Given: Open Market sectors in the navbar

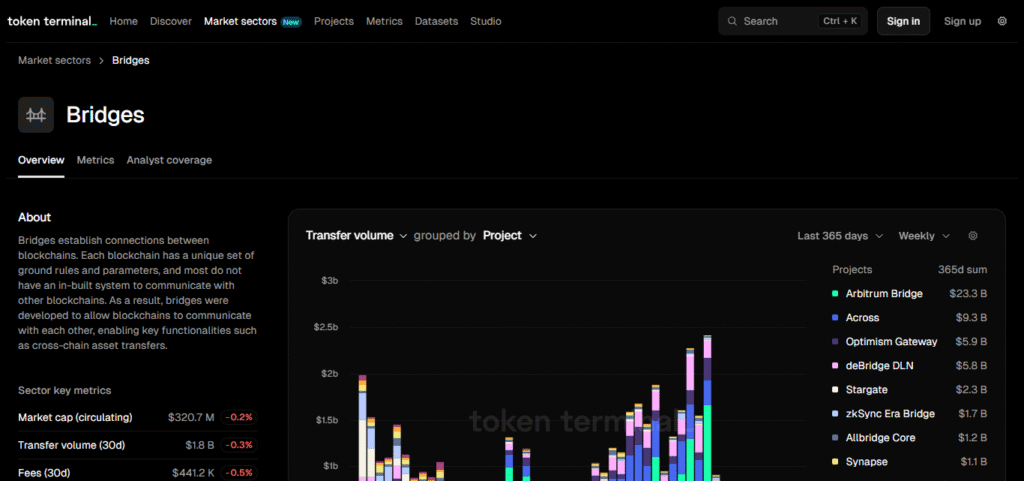Looking at the screenshot, I should click(240, 21).
